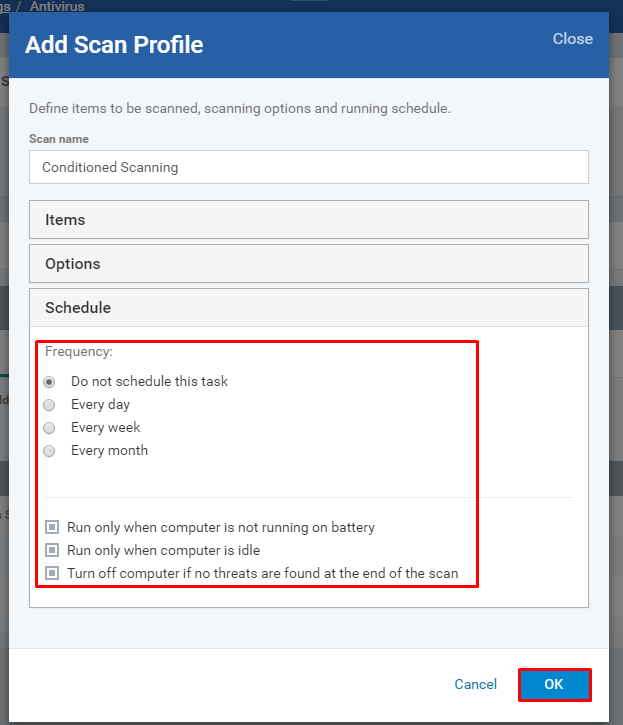Click the "Run only when computer is idle" label
The image size is (623, 725).
click(163, 550)
